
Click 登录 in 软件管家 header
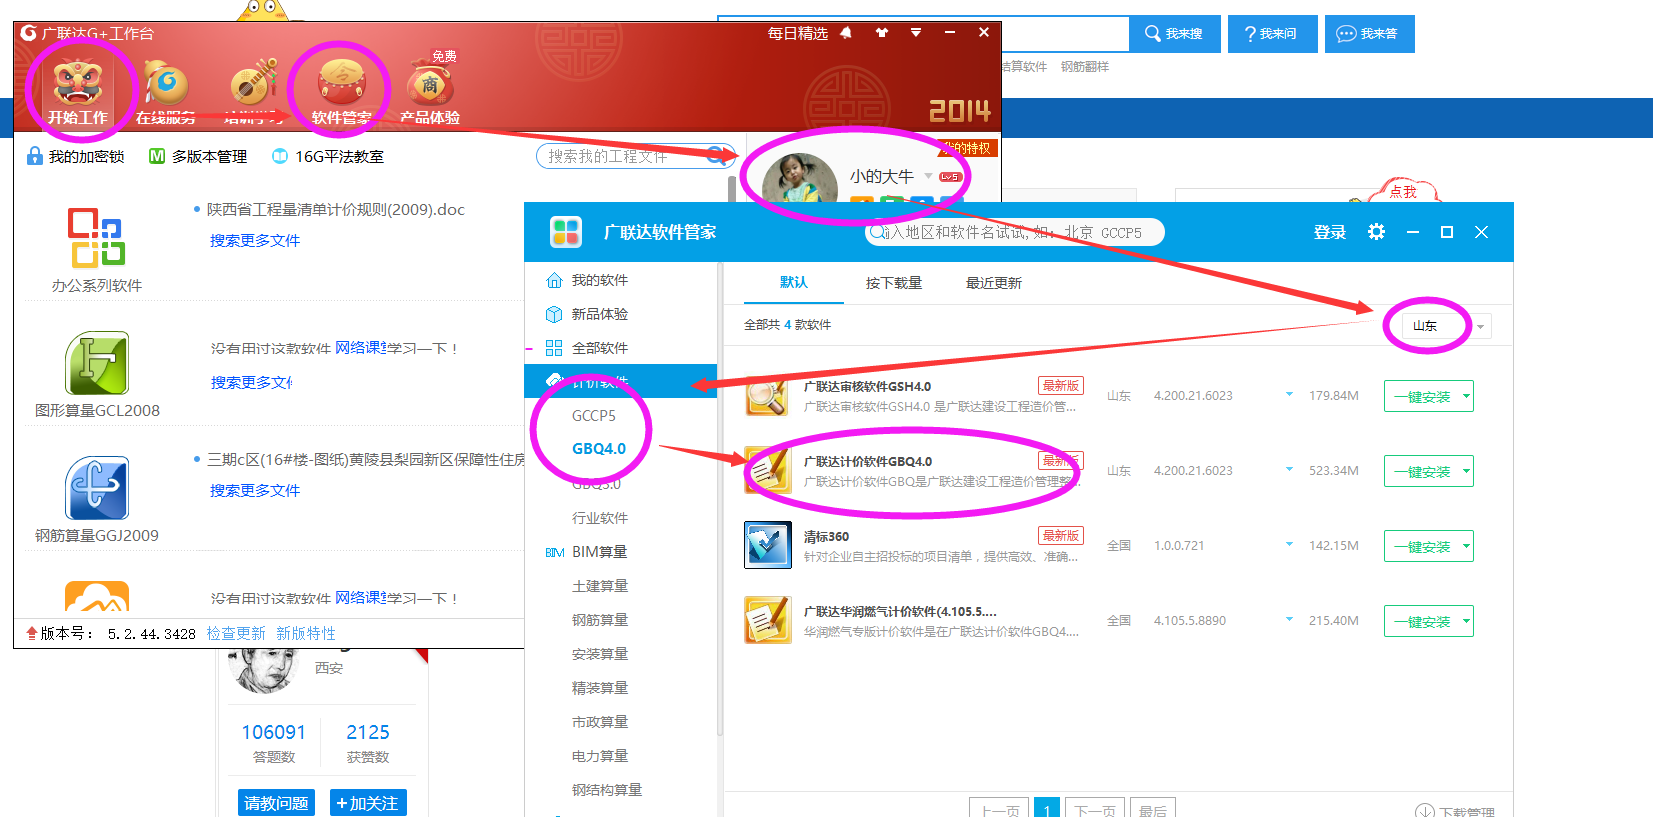1330,232
